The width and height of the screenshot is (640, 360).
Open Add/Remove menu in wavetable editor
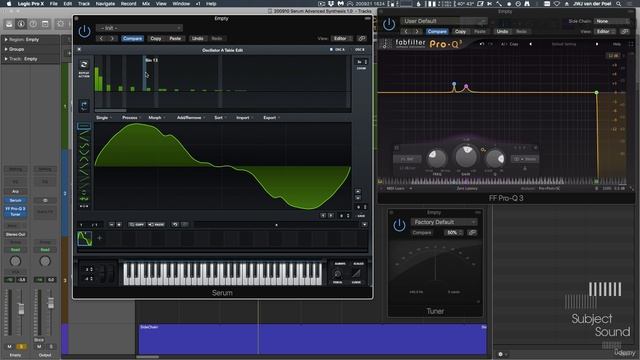tap(191, 118)
